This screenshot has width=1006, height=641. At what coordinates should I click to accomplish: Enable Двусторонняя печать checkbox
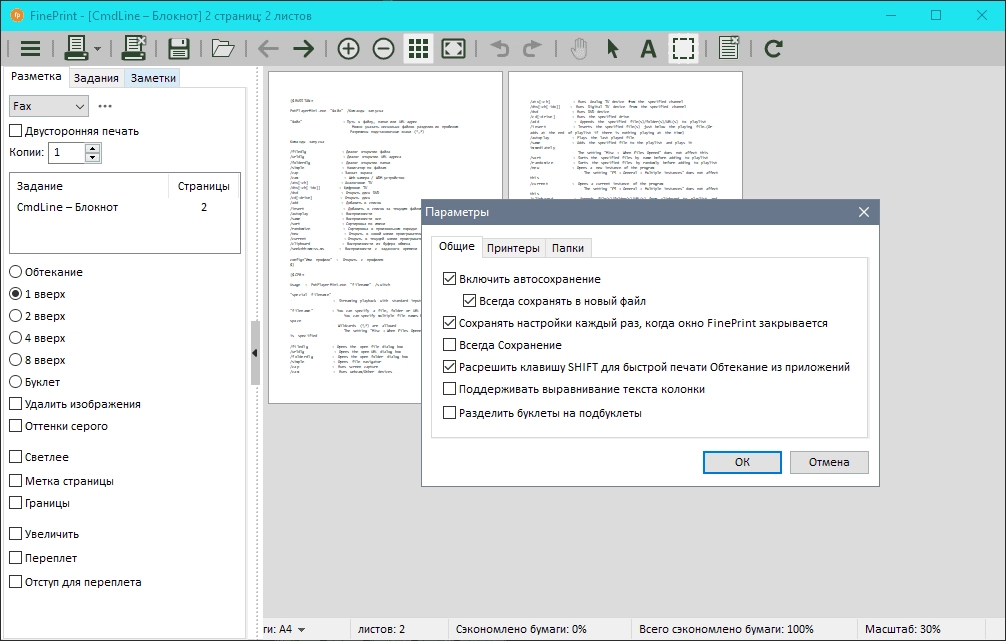[x=15, y=131]
